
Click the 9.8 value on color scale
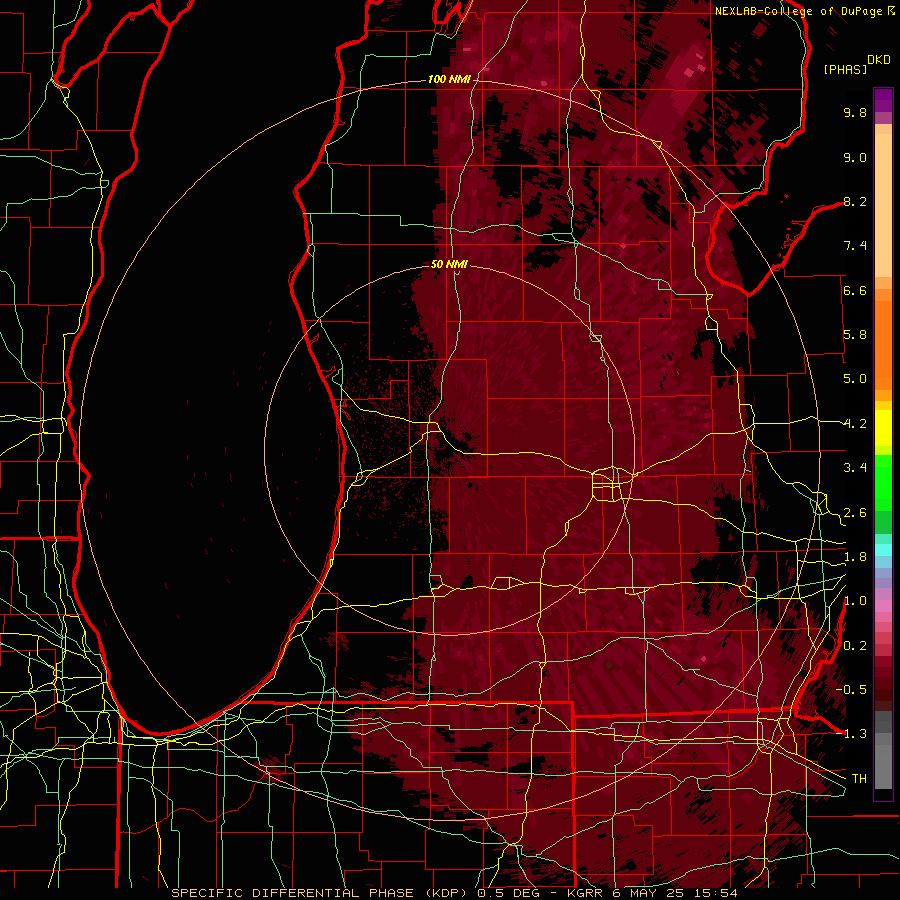tap(855, 112)
